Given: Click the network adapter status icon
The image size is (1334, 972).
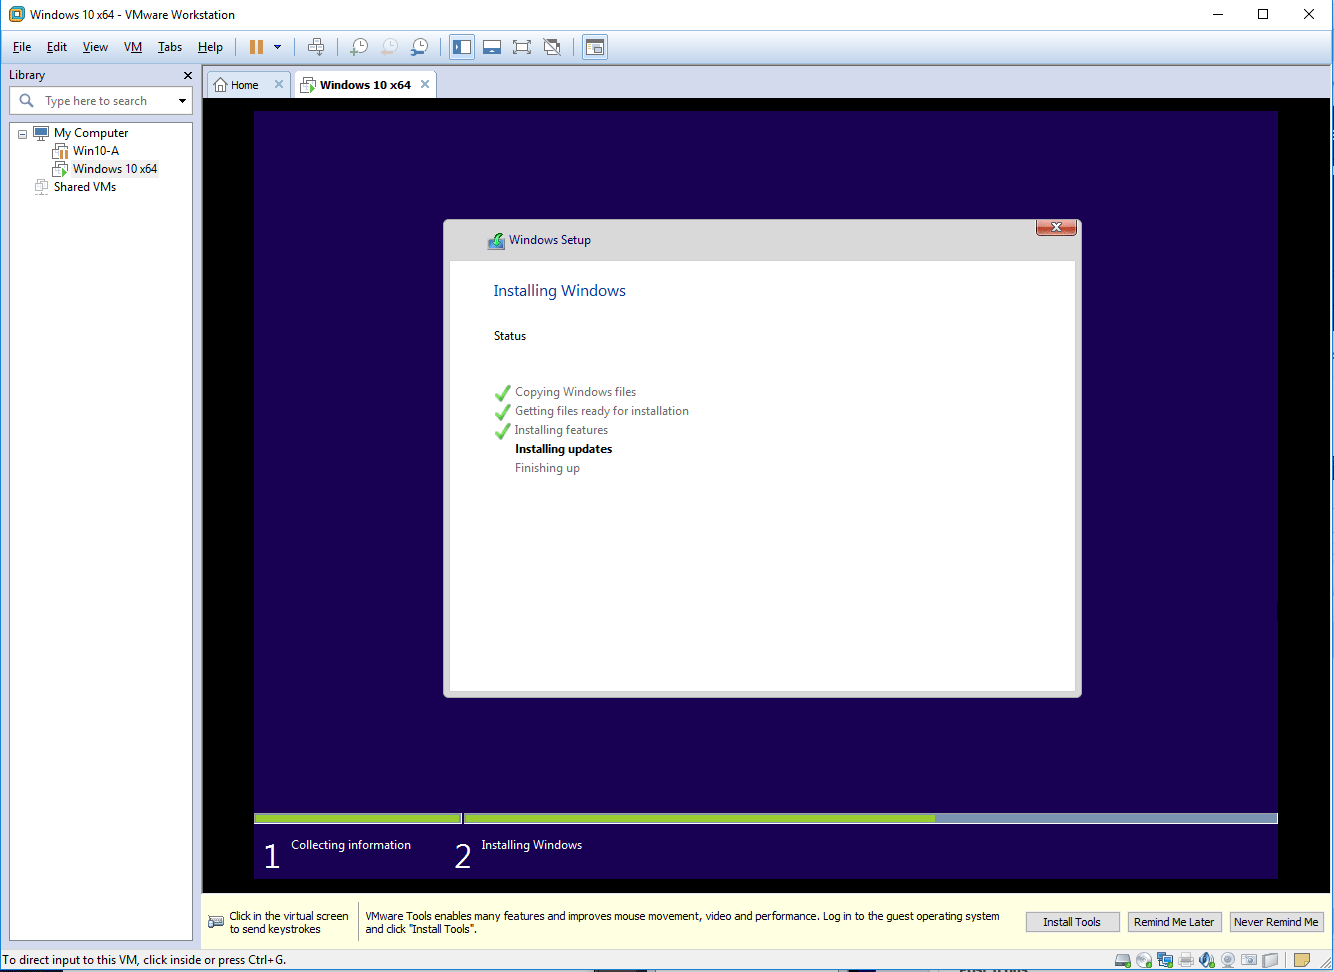Looking at the screenshot, I should 1165,961.
